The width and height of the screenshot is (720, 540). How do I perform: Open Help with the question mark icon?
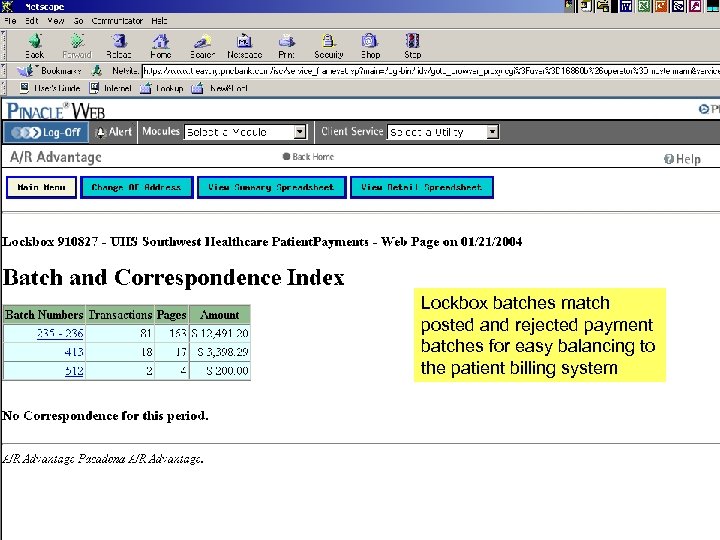(669, 159)
